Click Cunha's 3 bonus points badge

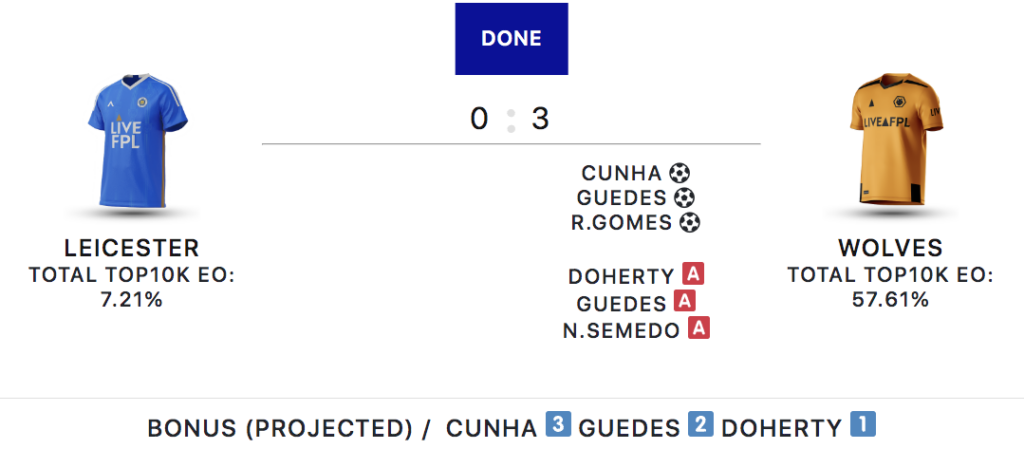pyautogui.click(x=558, y=426)
